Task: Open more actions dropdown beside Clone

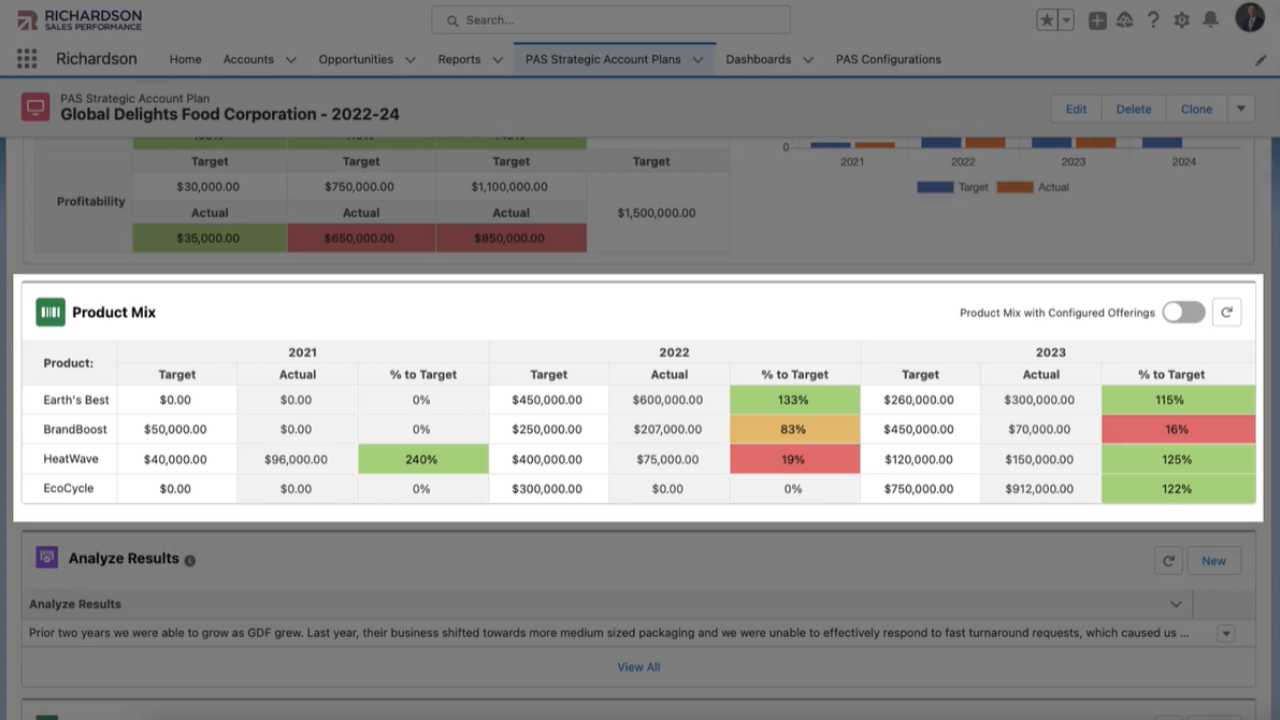Action: [1241, 109]
